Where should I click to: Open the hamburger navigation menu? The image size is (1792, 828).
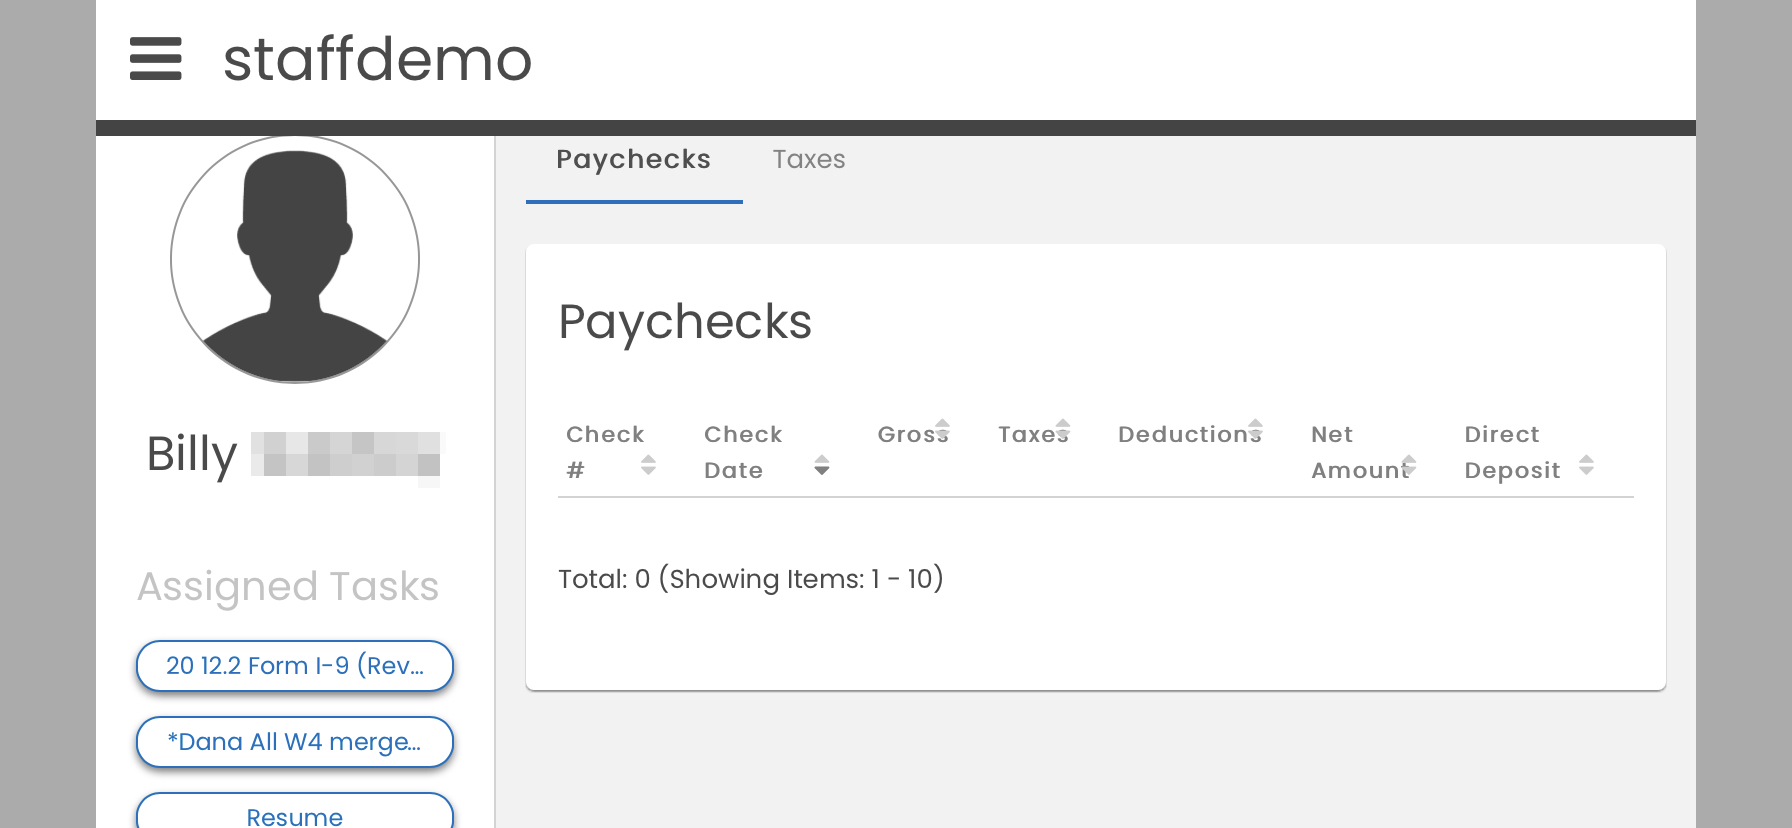click(156, 59)
